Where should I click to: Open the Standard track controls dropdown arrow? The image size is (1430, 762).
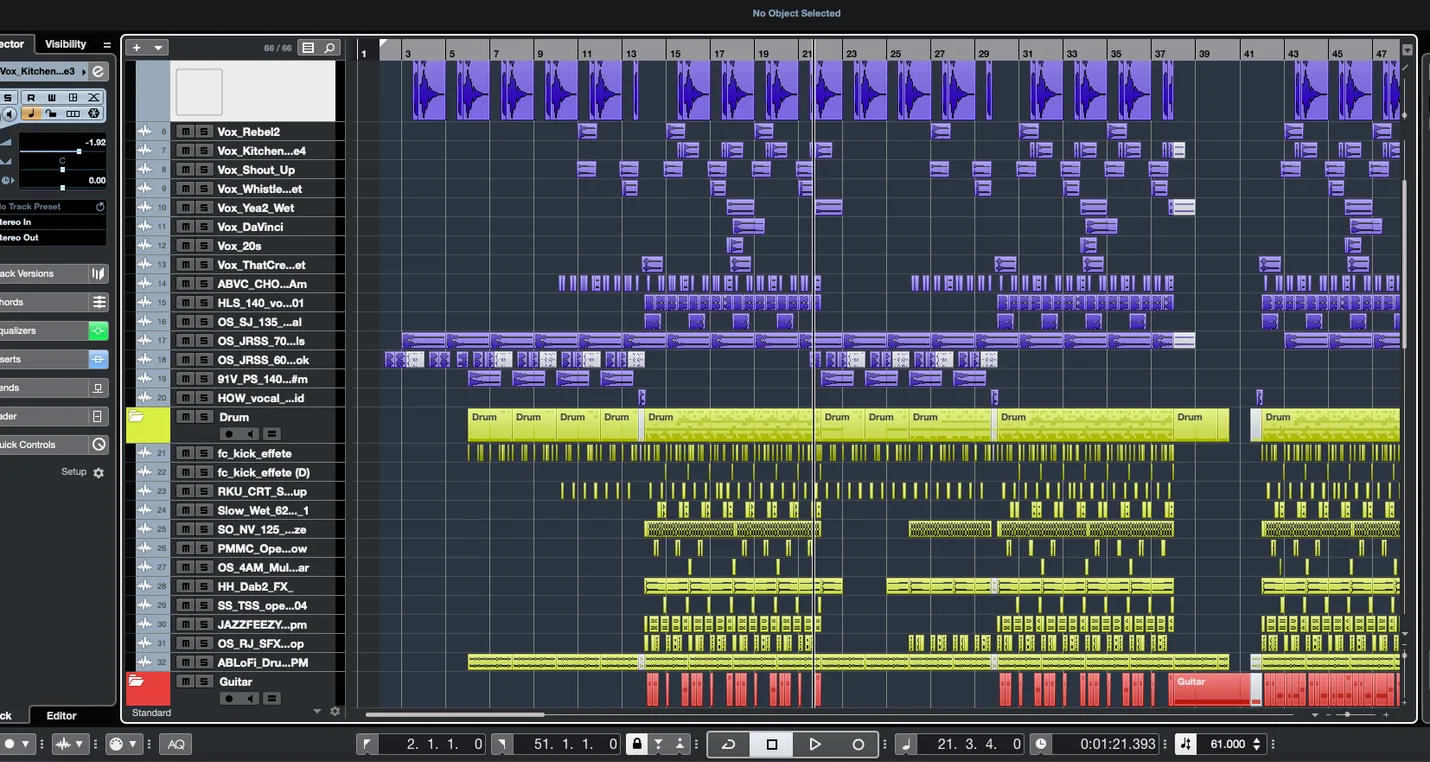[317, 712]
